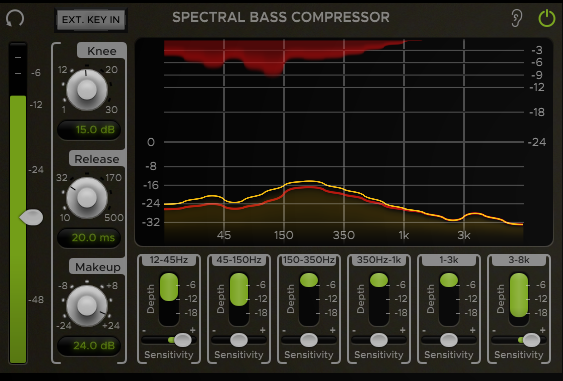This screenshot has height=381, width=563.
Task: Select the 20.0 ms release value field
Action: coord(89,238)
